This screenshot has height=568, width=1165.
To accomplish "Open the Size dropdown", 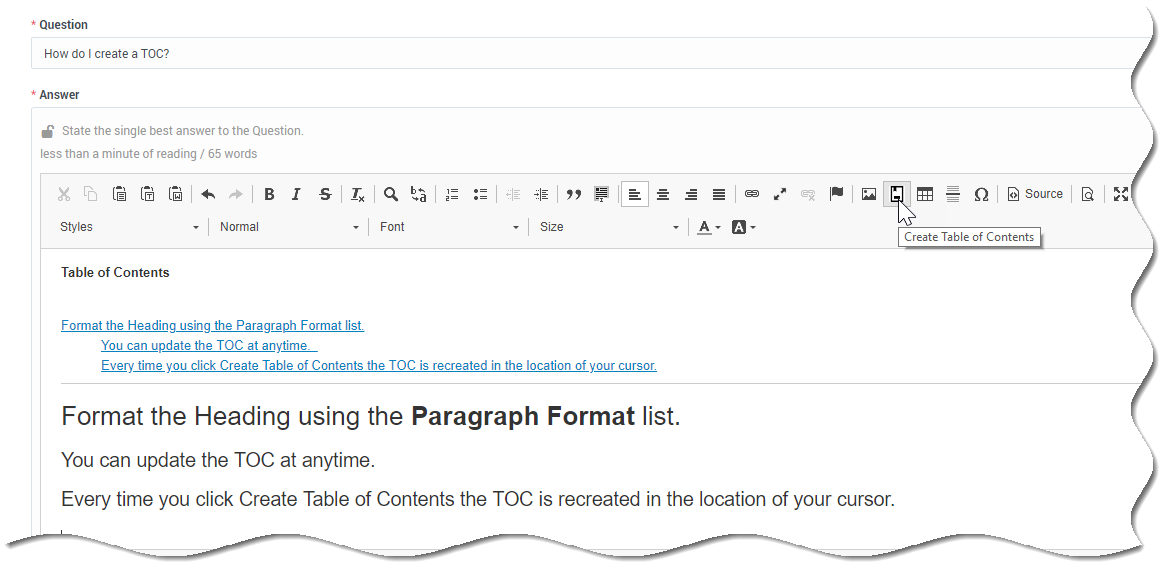I will coord(609,227).
